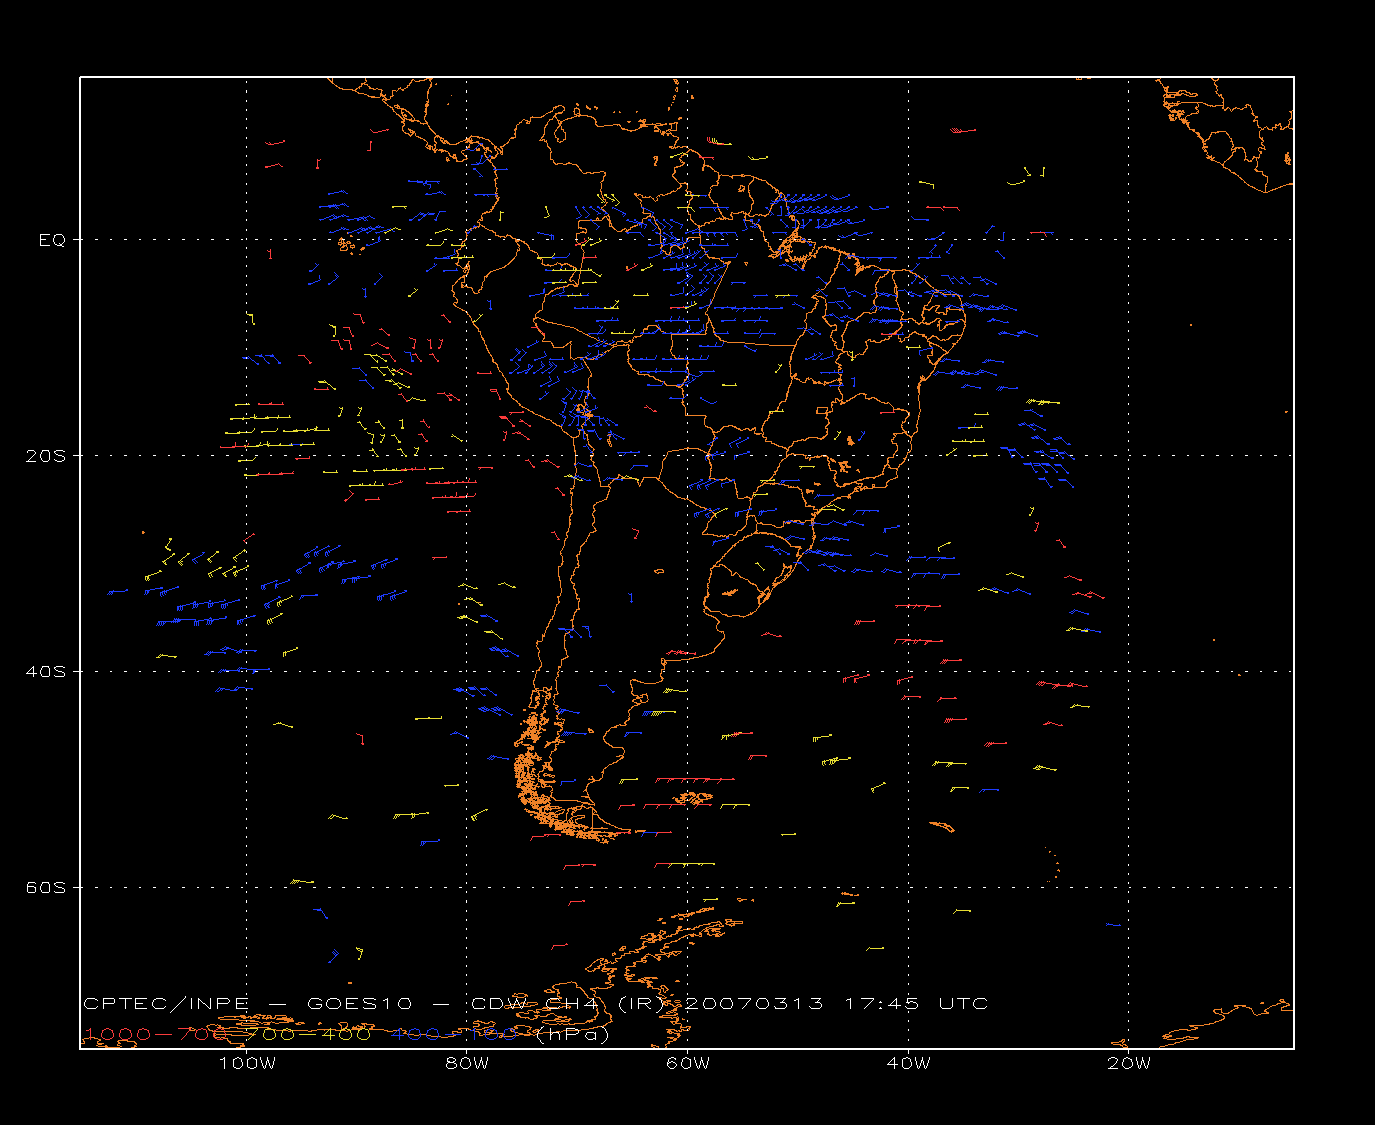Viewport: 1375px width, 1125px height.
Task: Click the 20S latitude label
Action: pos(45,455)
